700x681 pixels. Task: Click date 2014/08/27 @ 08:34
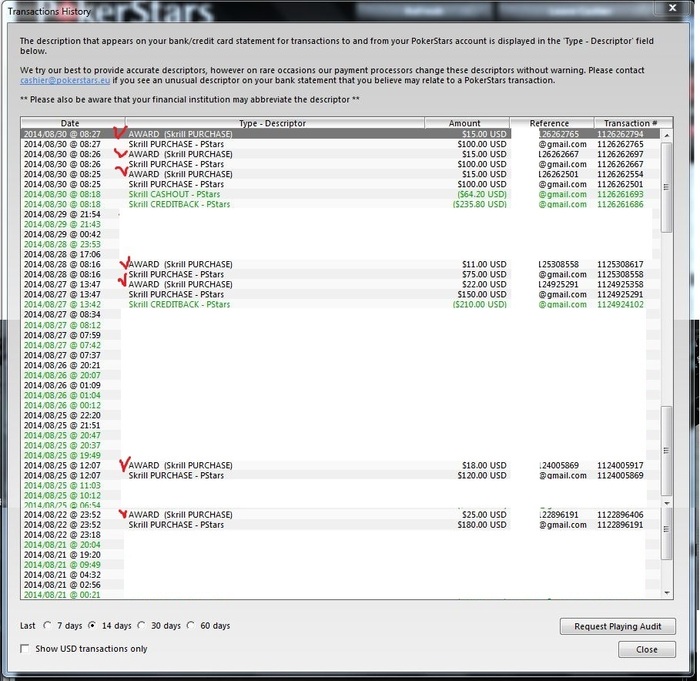62,314
